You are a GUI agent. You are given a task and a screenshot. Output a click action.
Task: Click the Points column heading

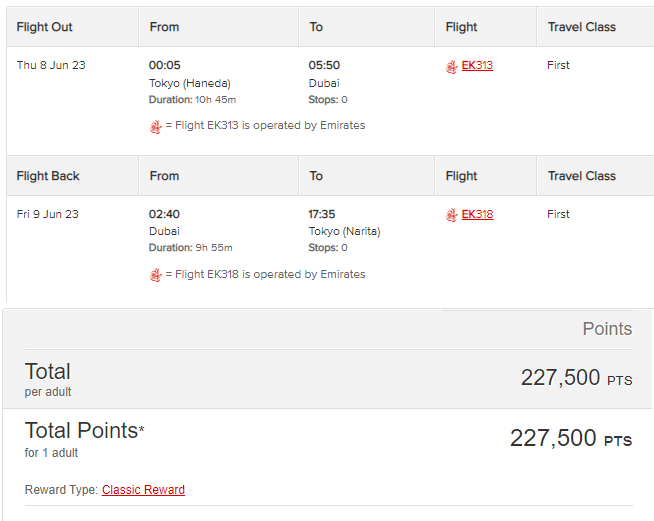click(607, 329)
